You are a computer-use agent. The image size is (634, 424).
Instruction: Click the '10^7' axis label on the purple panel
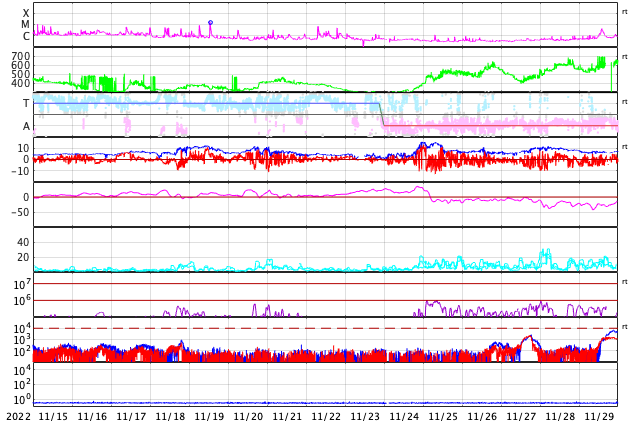click(22, 285)
